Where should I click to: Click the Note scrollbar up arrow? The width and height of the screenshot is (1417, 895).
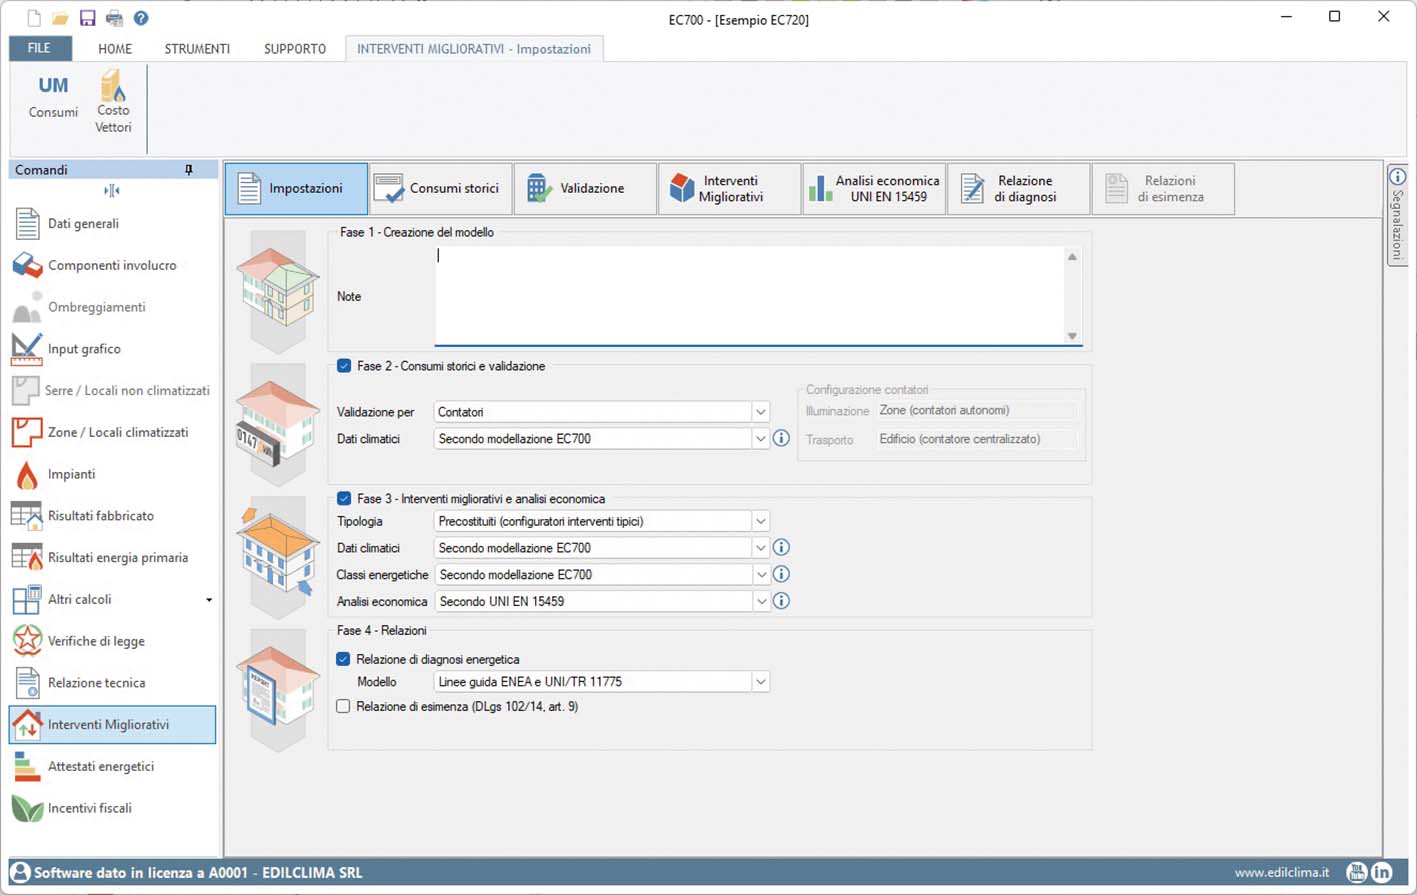click(x=1072, y=257)
